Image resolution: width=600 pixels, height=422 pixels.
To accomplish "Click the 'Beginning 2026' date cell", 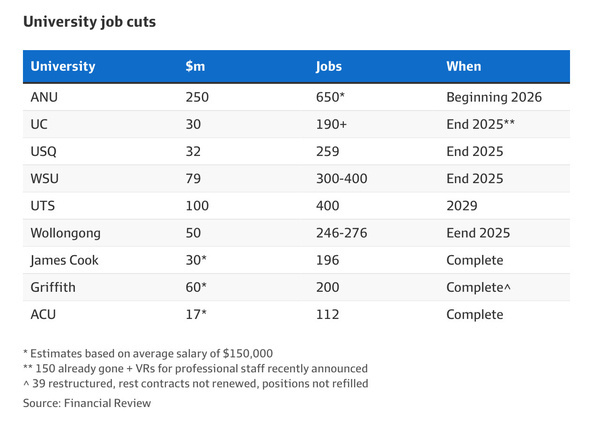I will (x=494, y=98).
